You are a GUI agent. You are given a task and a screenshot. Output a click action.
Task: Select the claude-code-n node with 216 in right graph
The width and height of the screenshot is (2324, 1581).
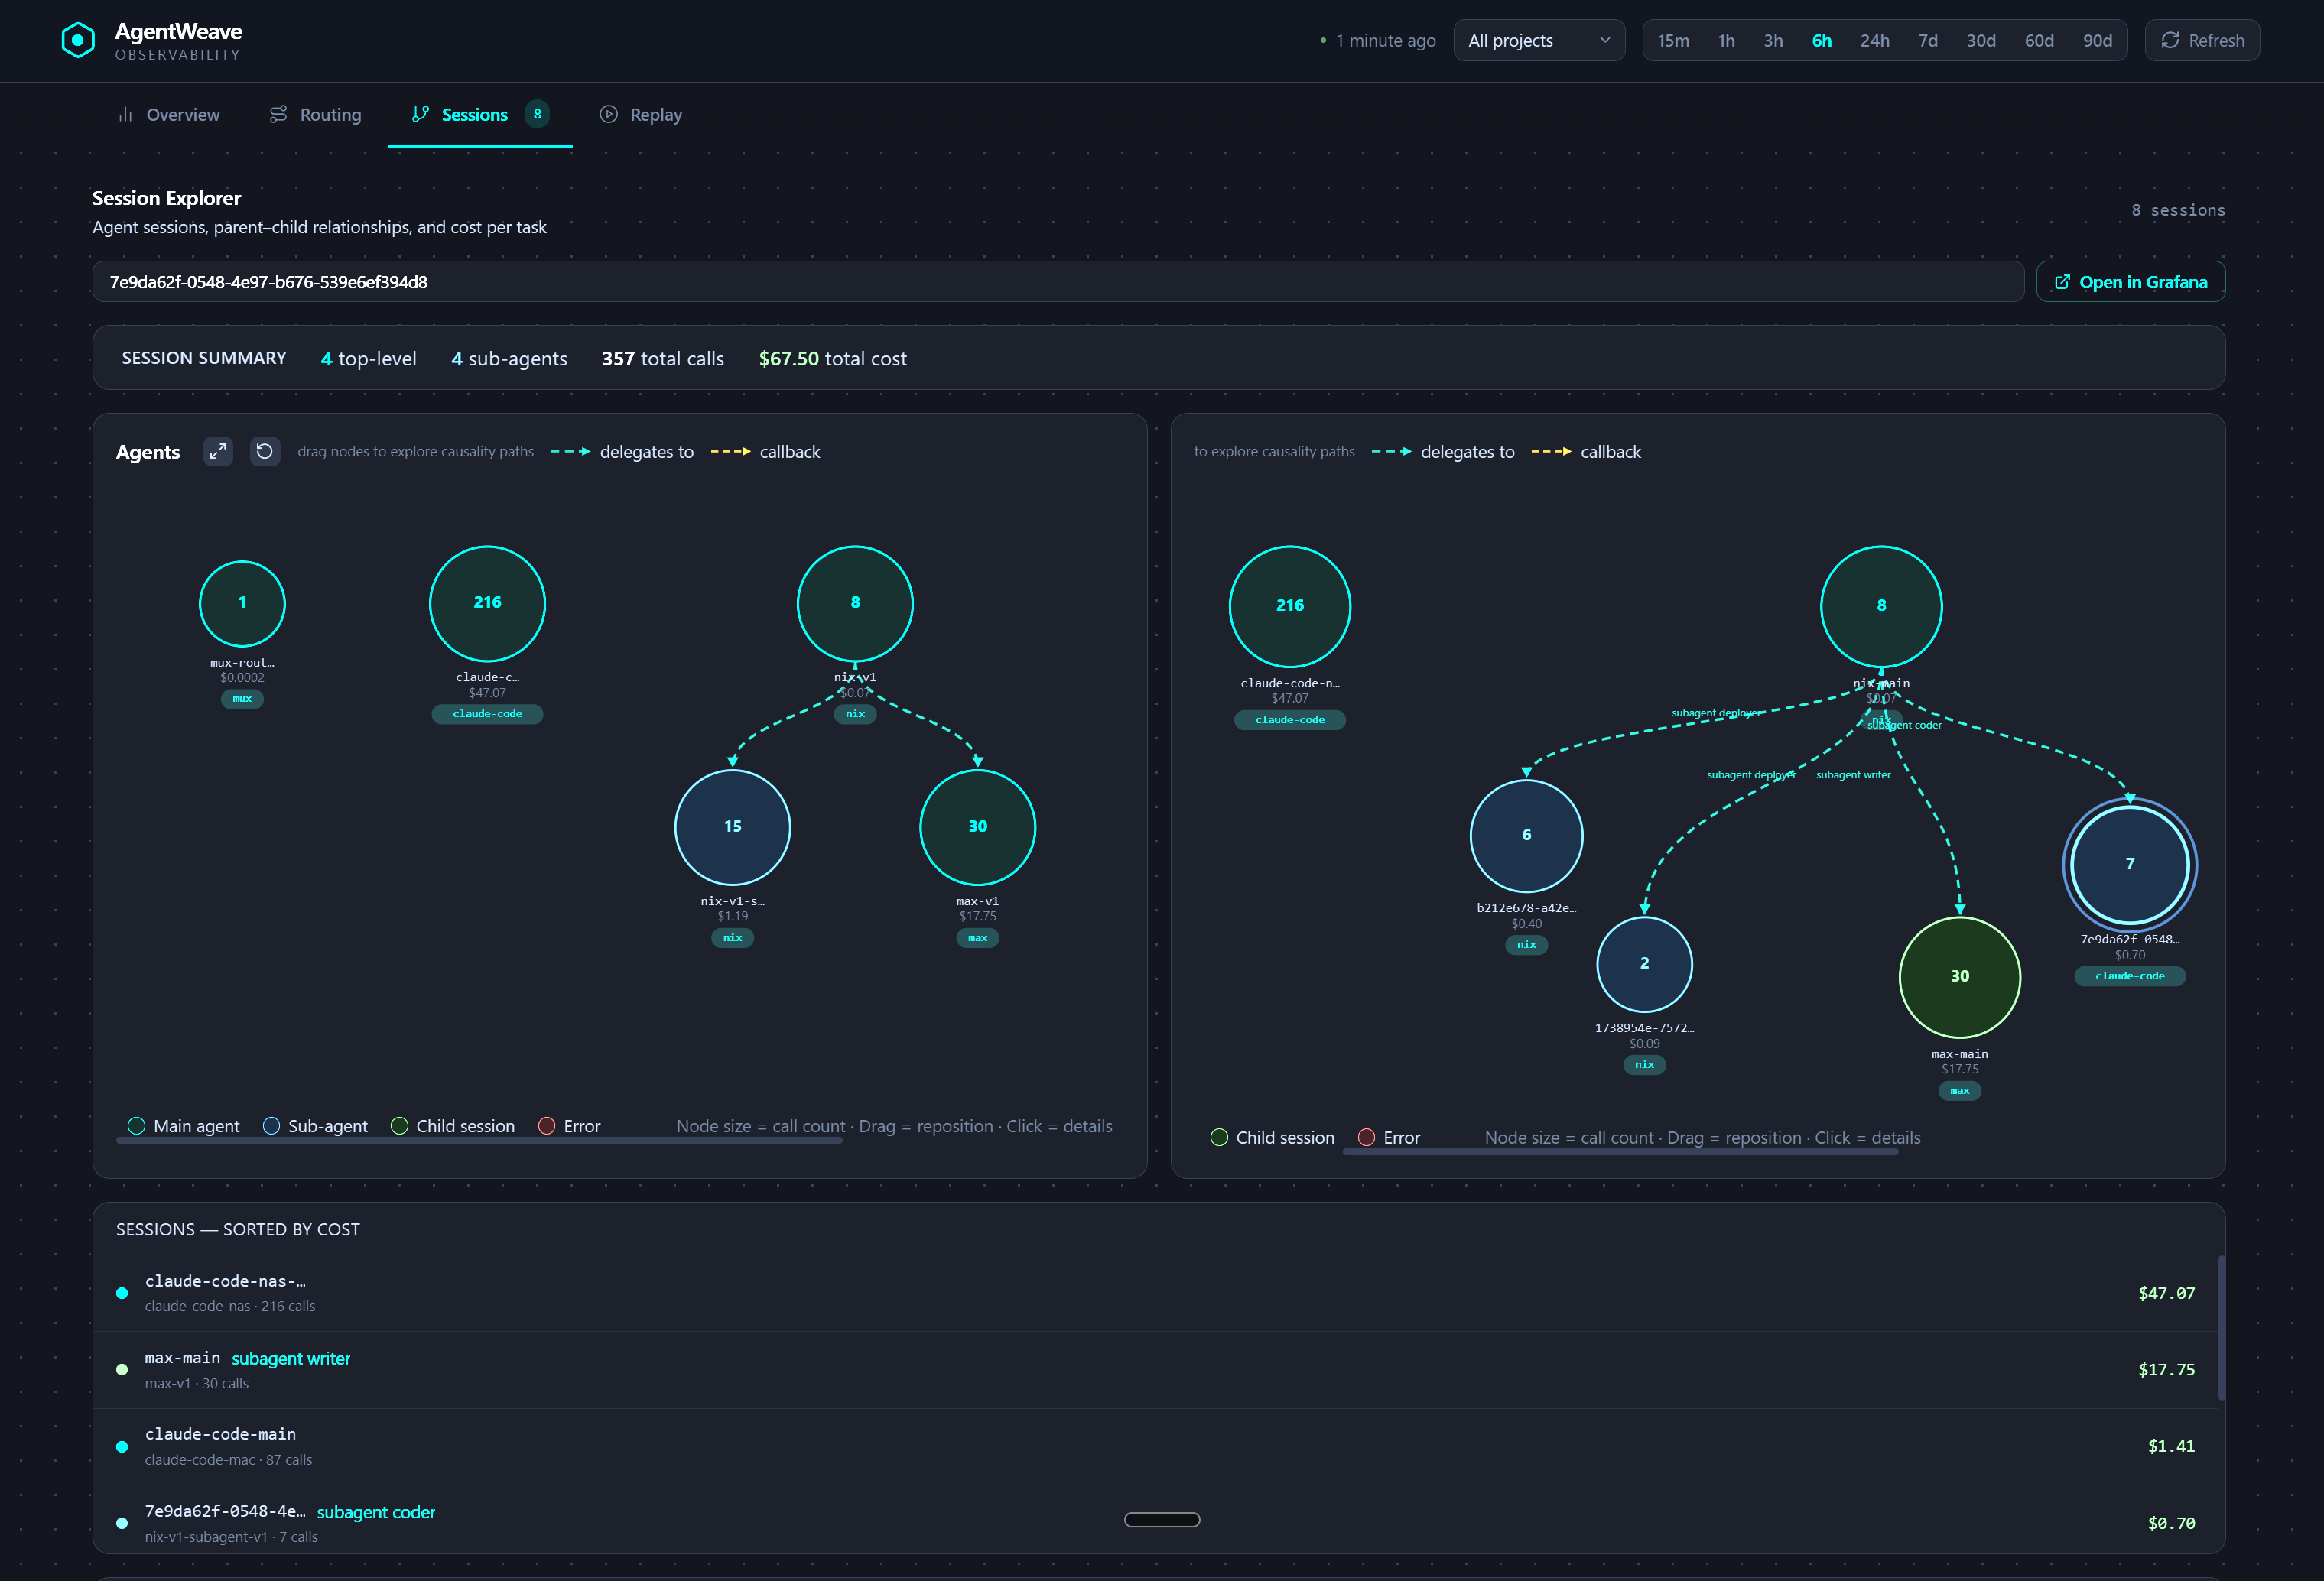[x=1290, y=606]
